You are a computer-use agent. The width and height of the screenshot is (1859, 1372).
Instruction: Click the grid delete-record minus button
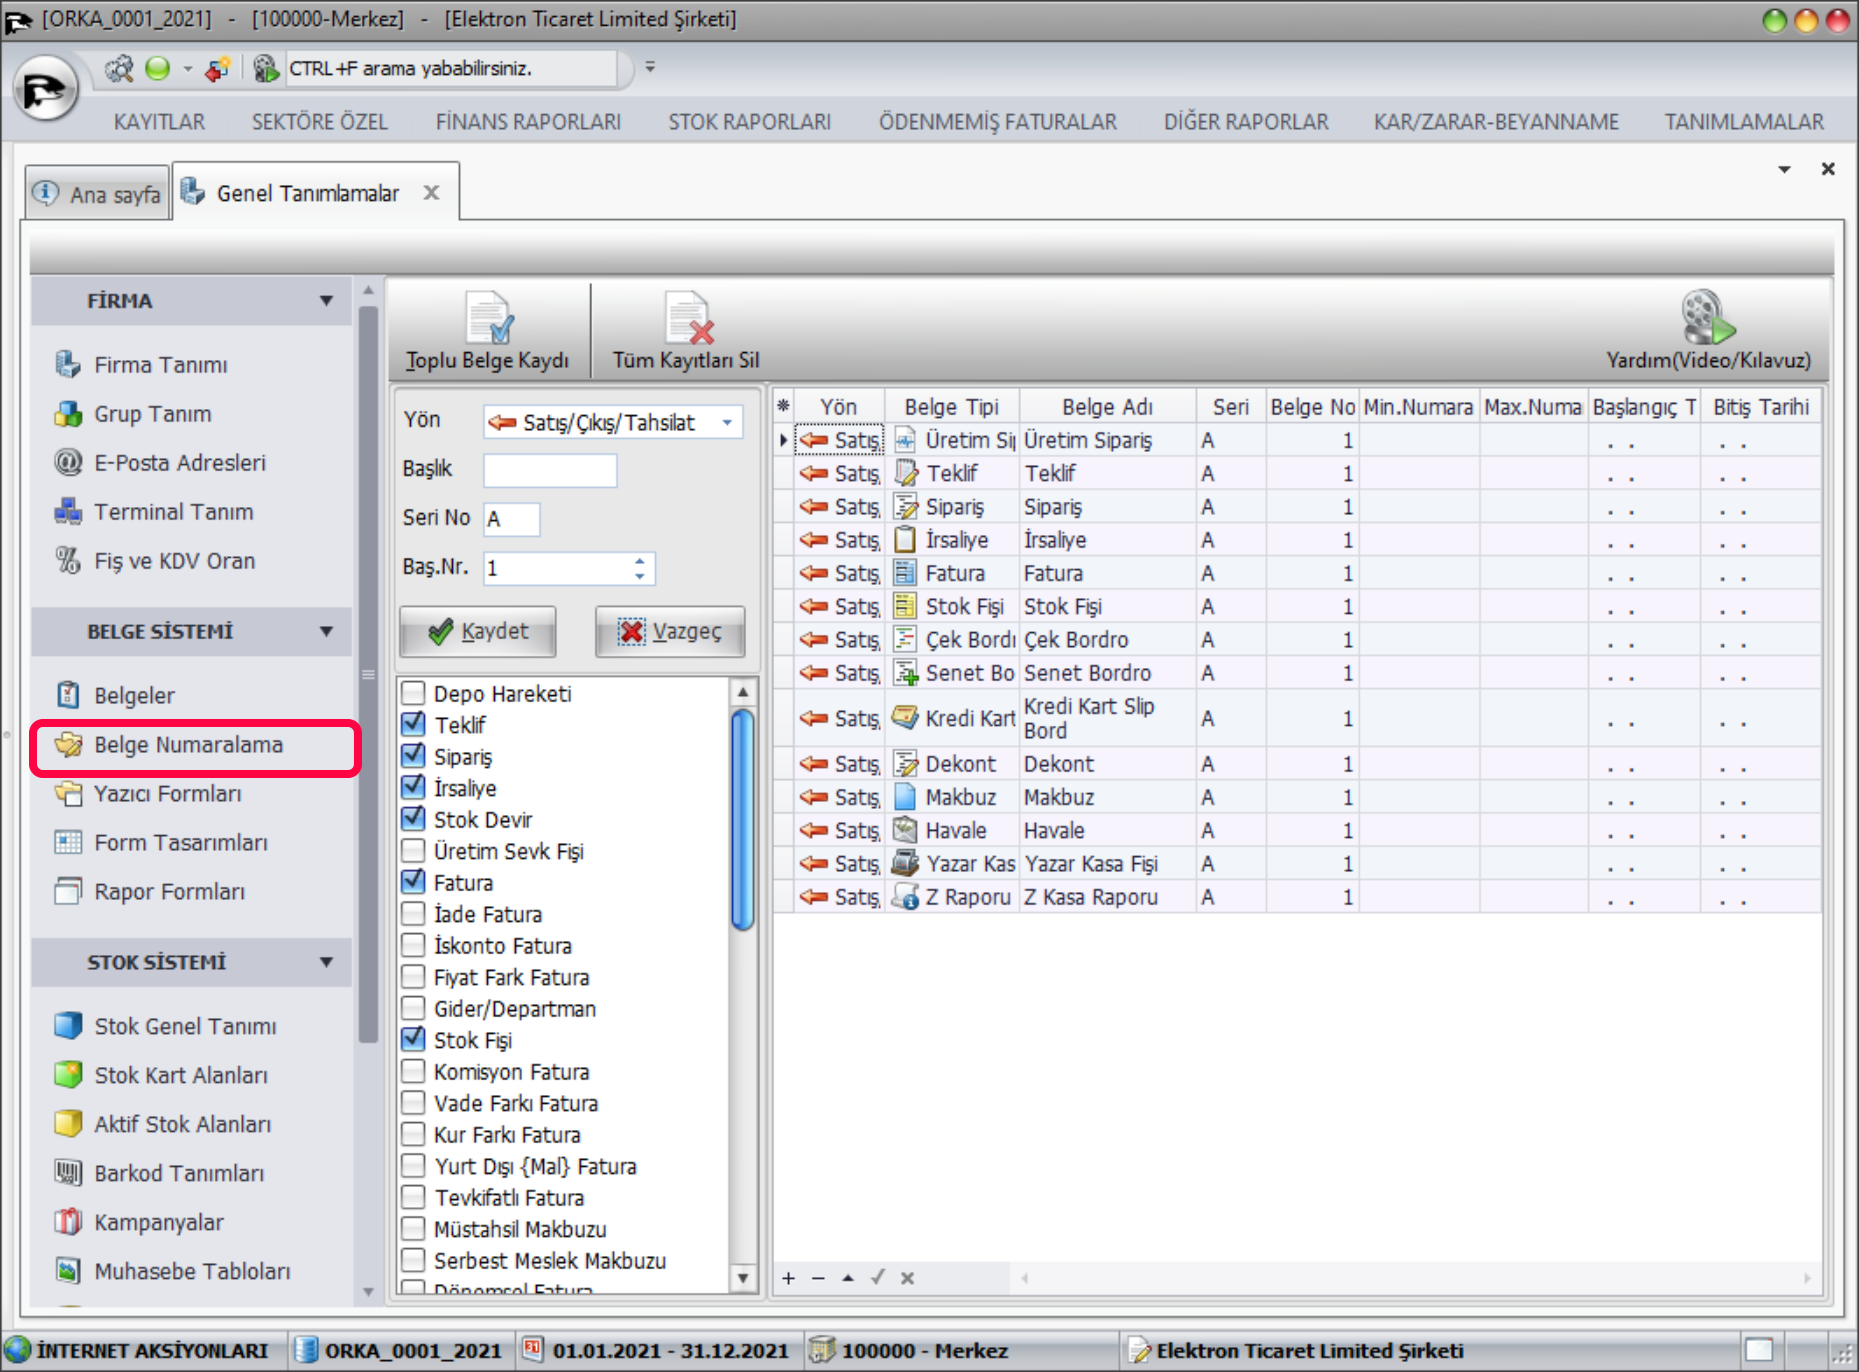tap(818, 1278)
